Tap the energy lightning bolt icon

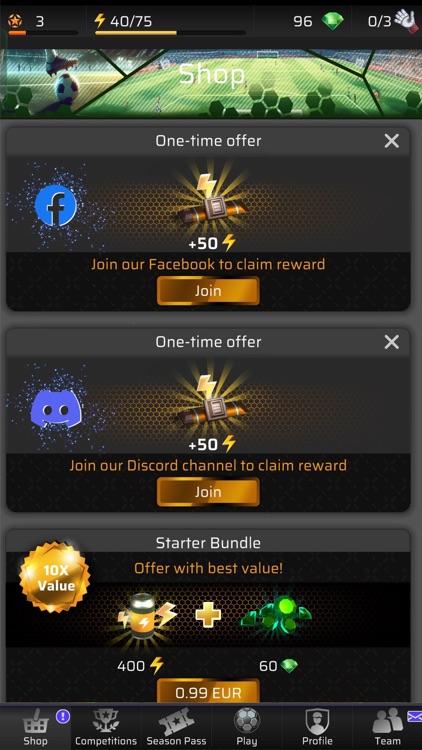coord(99,21)
